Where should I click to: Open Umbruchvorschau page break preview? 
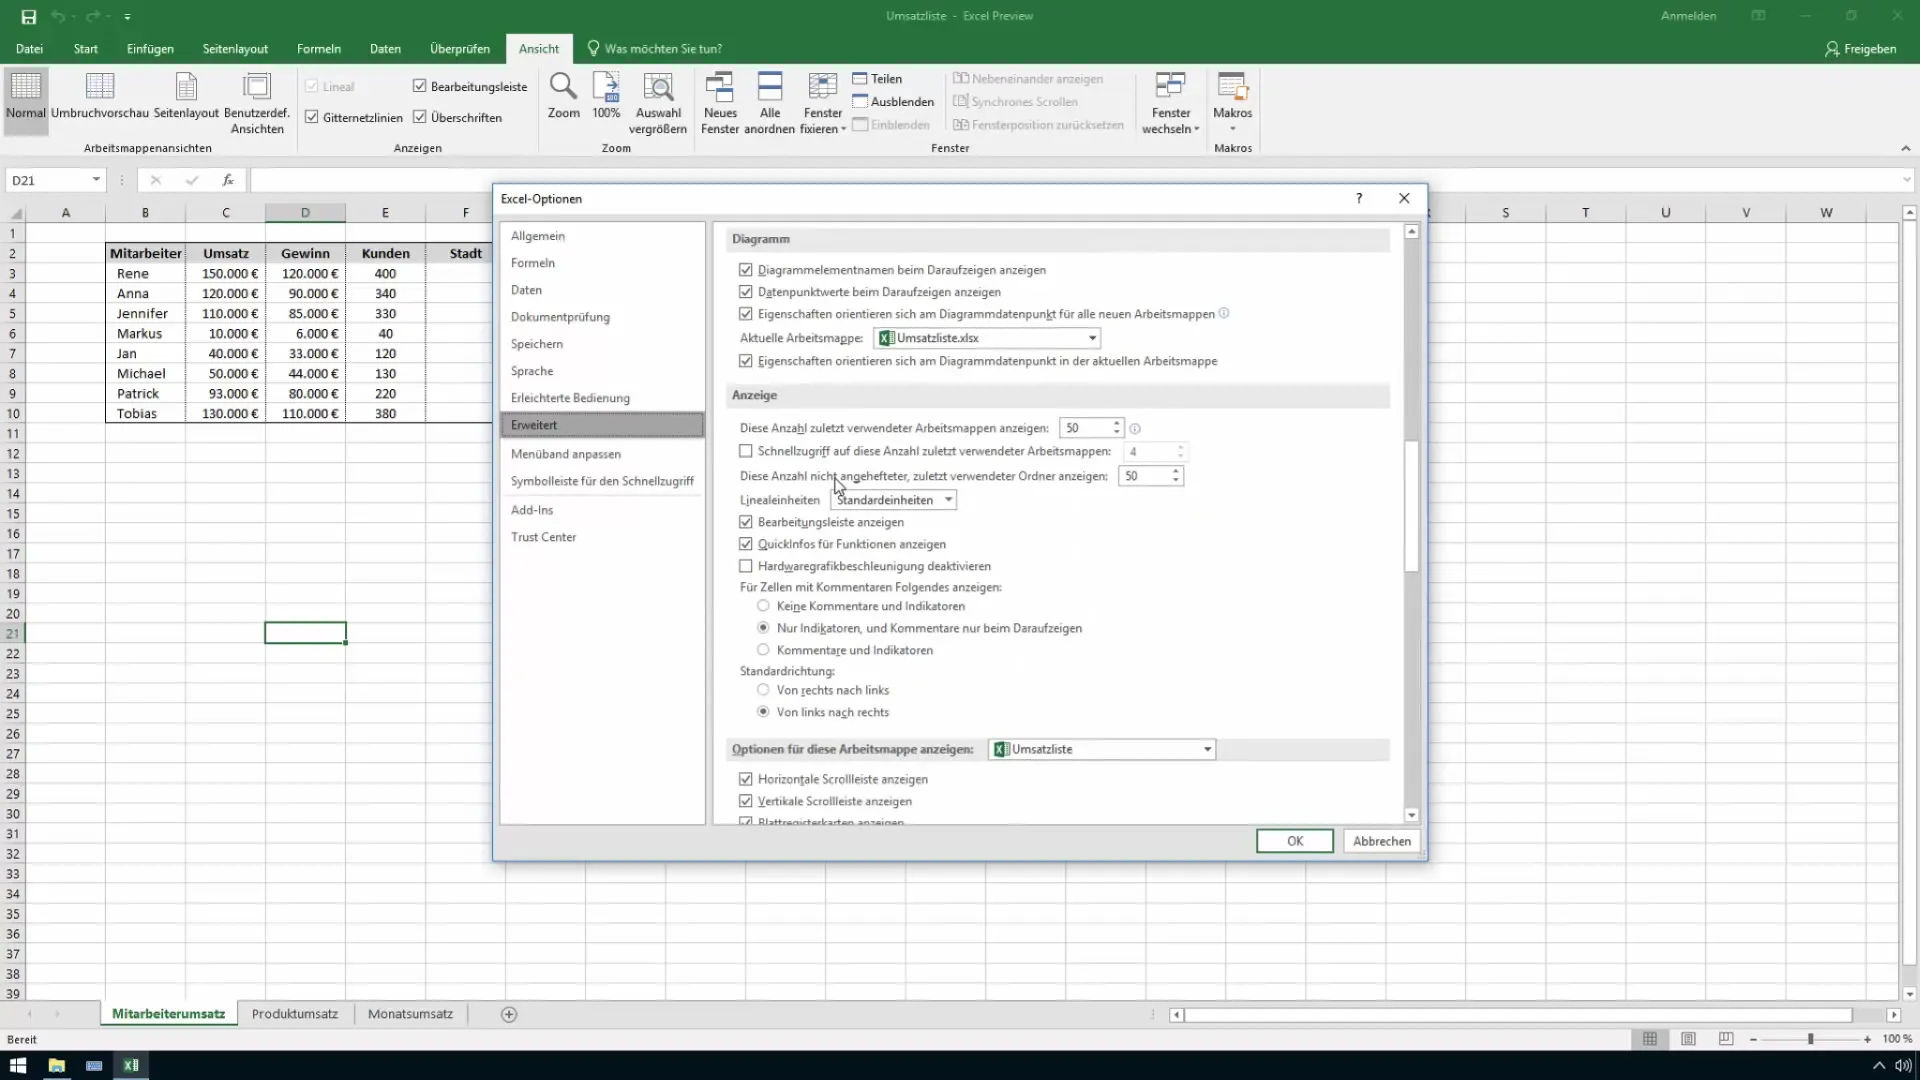click(100, 96)
